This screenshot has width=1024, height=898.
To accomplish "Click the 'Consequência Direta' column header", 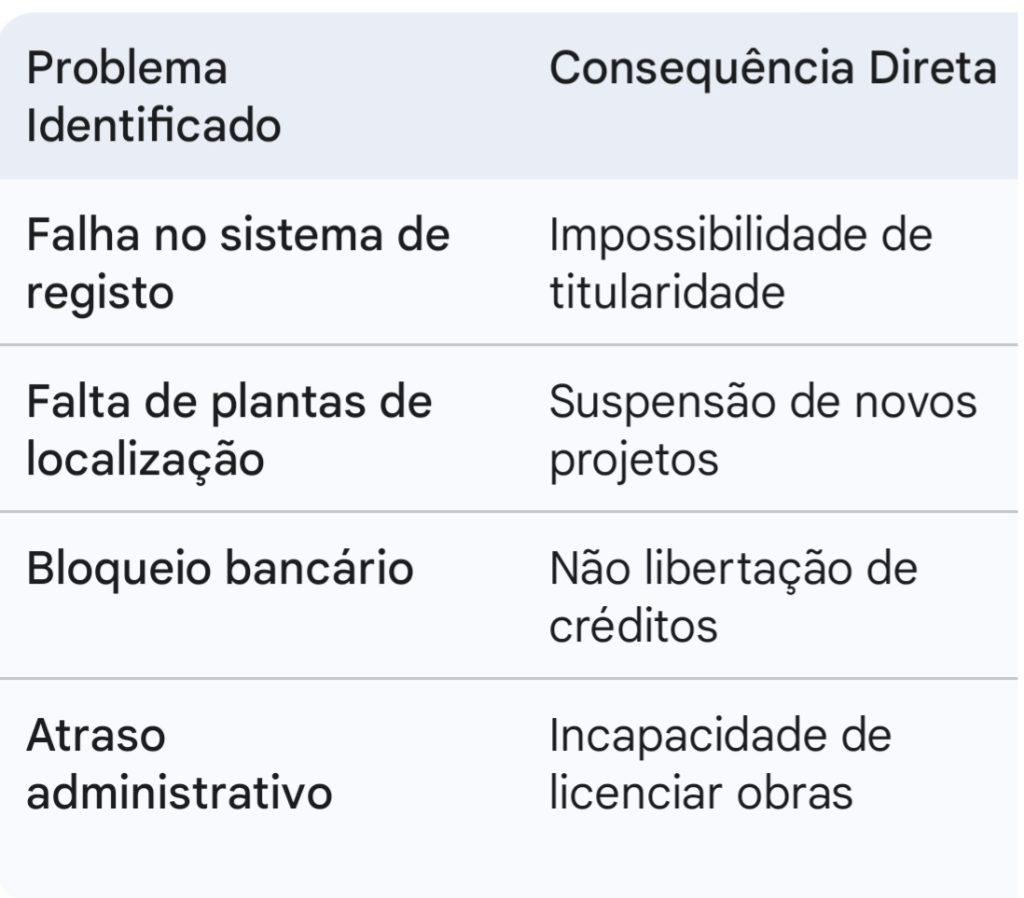I will point(773,68).
